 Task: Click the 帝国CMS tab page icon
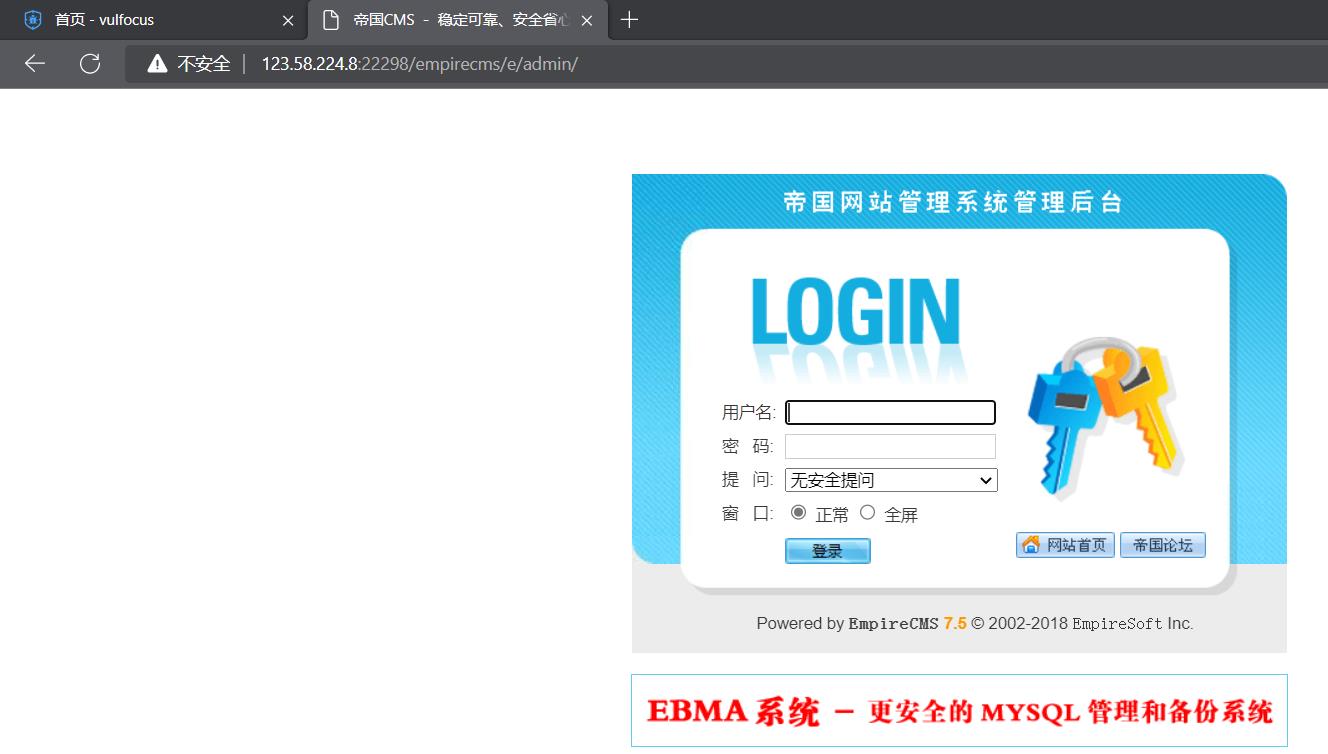pos(331,20)
